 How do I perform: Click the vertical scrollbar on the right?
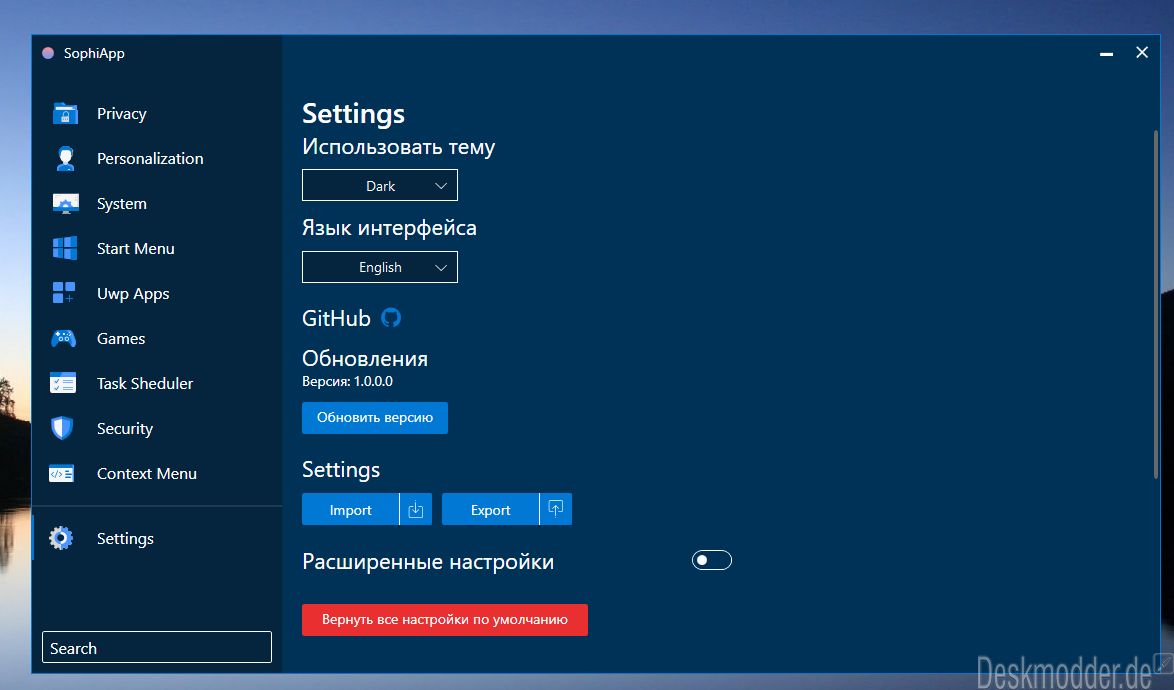tap(1156, 304)
